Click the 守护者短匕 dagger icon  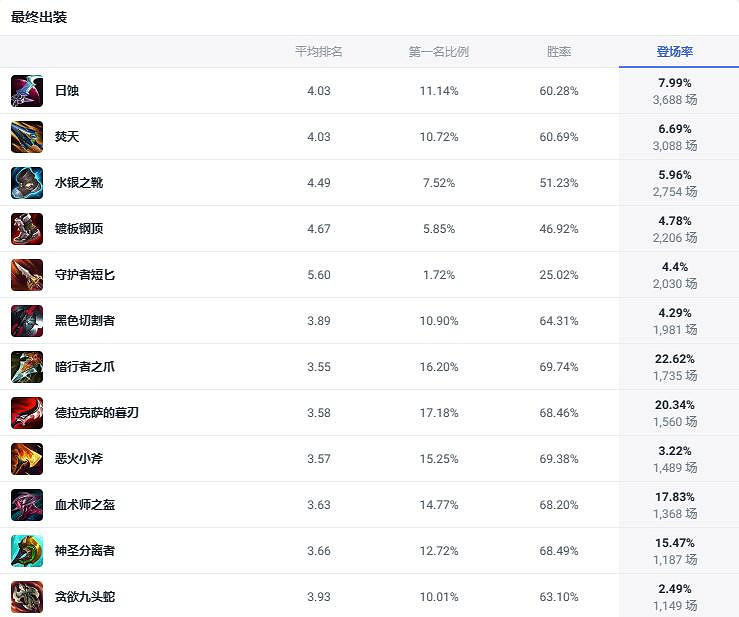coord(27,275)
